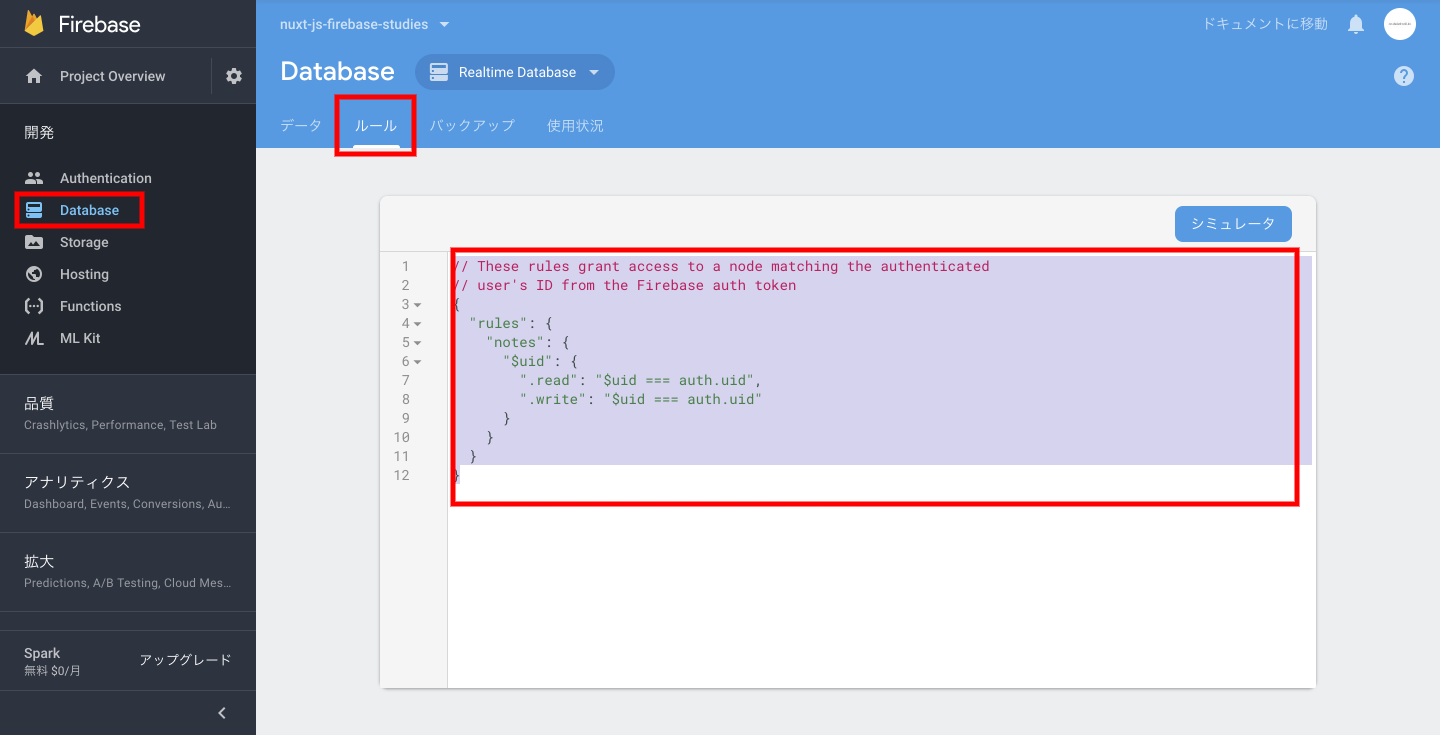Click the ドキュメントに移動 link

click(1265, 24)
